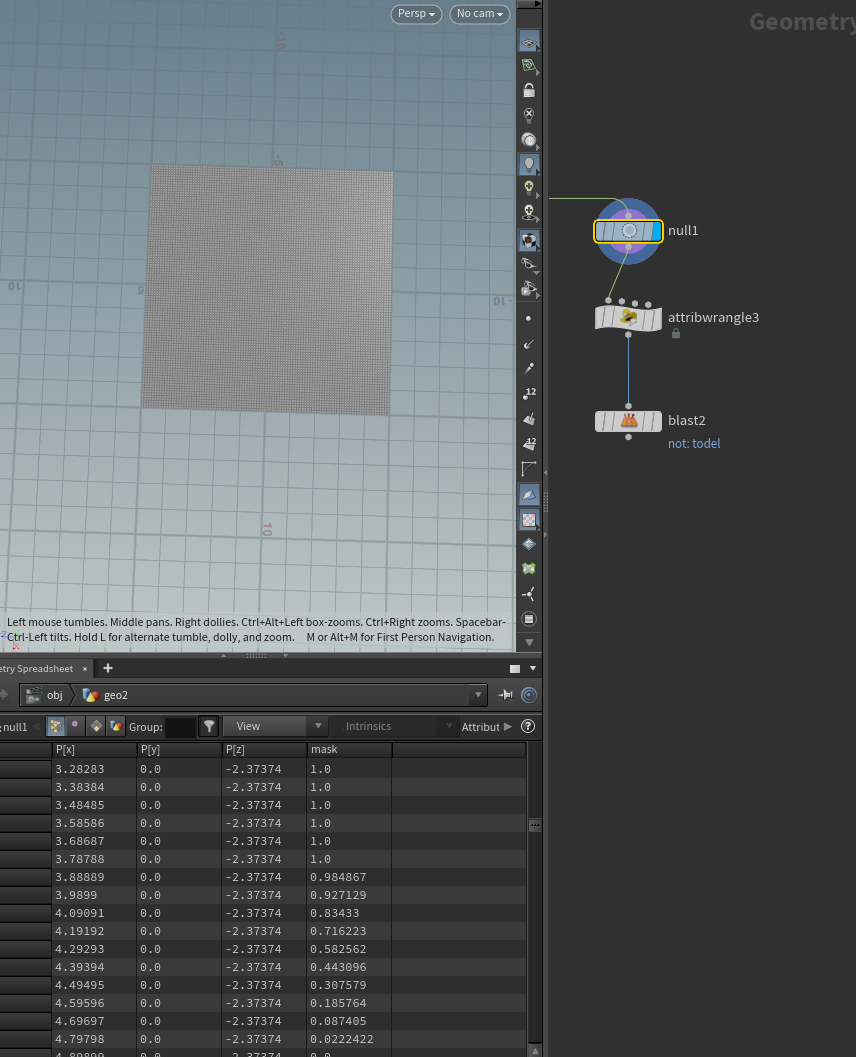Image resolution: width=856 pixels, height=1057 pixels.
Task: Click the mask column header
Action: click(349, 750)
